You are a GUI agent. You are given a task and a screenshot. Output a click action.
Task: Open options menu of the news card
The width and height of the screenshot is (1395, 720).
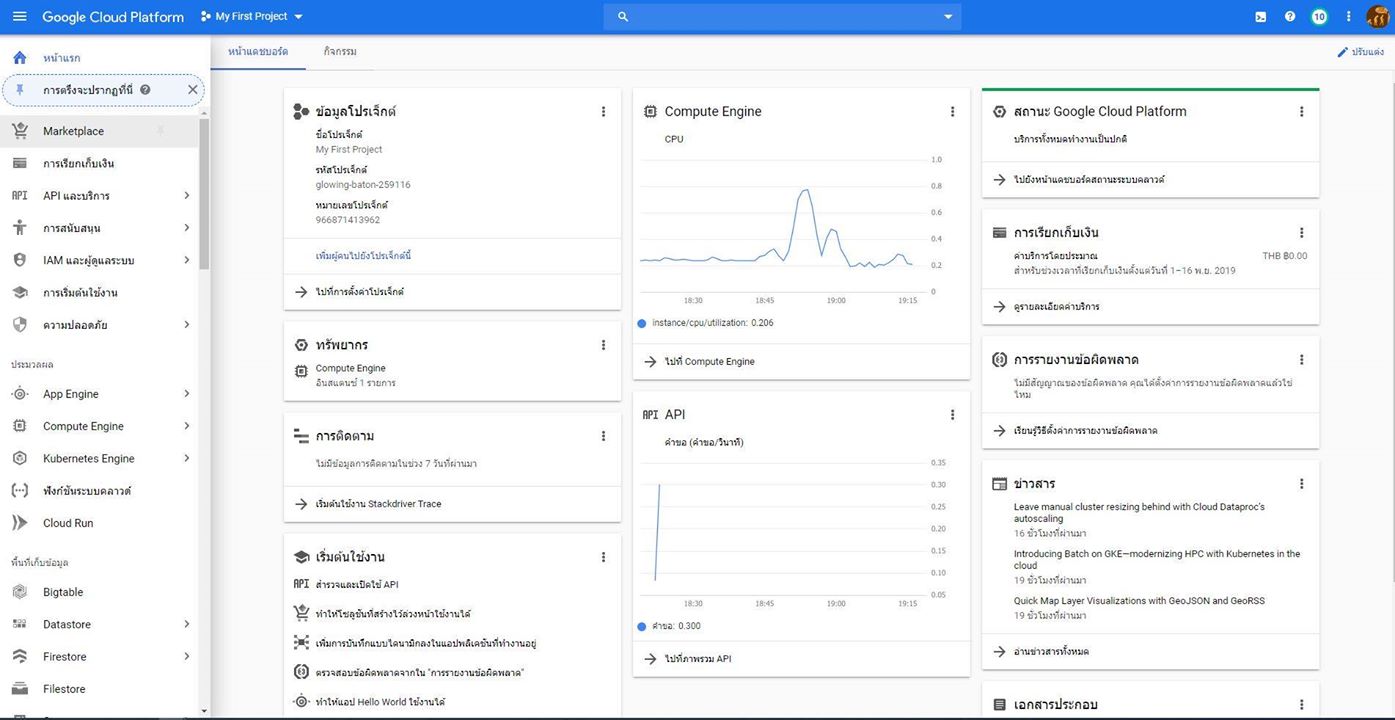1301,484
